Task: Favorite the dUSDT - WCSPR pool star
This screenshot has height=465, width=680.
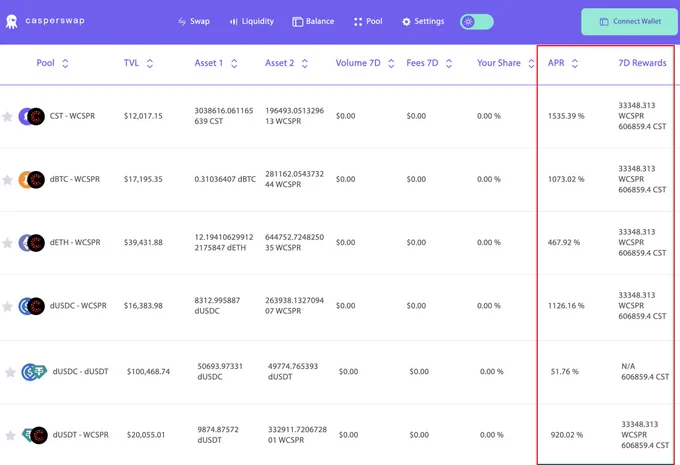Action: tap(10, 435)
